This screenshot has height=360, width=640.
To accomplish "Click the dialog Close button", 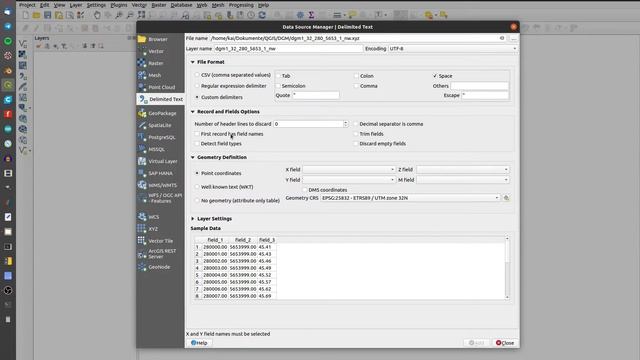I will 505,343.
